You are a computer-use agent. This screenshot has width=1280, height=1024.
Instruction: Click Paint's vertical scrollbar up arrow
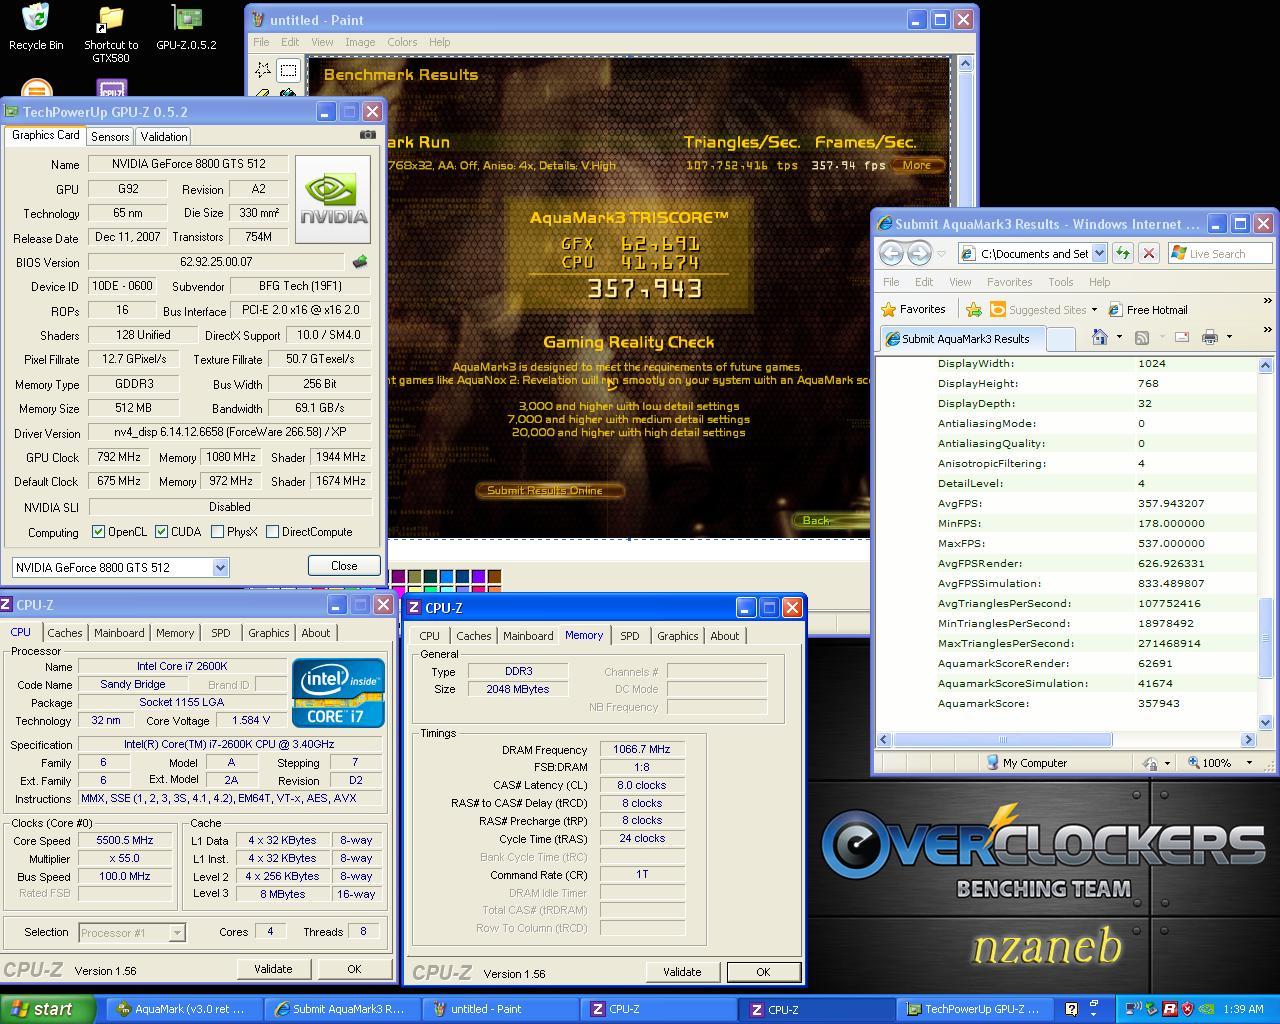pos(965,64)
